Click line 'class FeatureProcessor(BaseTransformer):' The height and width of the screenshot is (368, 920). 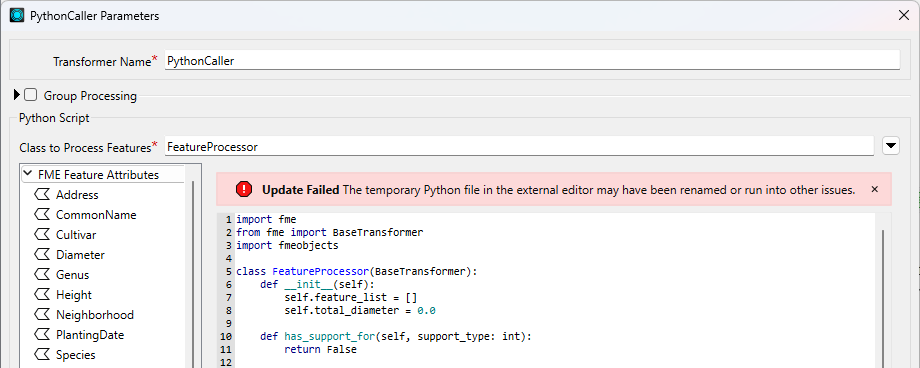click(357, 272)
